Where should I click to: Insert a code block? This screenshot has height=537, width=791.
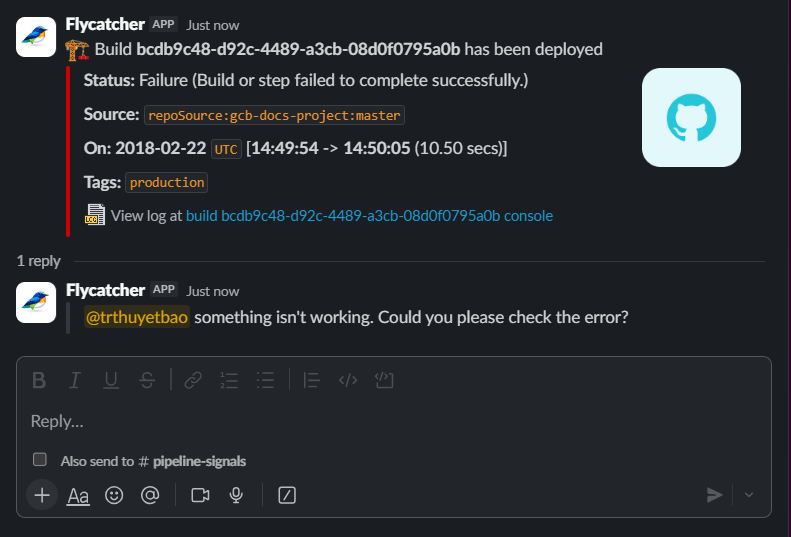coord(384,380)
